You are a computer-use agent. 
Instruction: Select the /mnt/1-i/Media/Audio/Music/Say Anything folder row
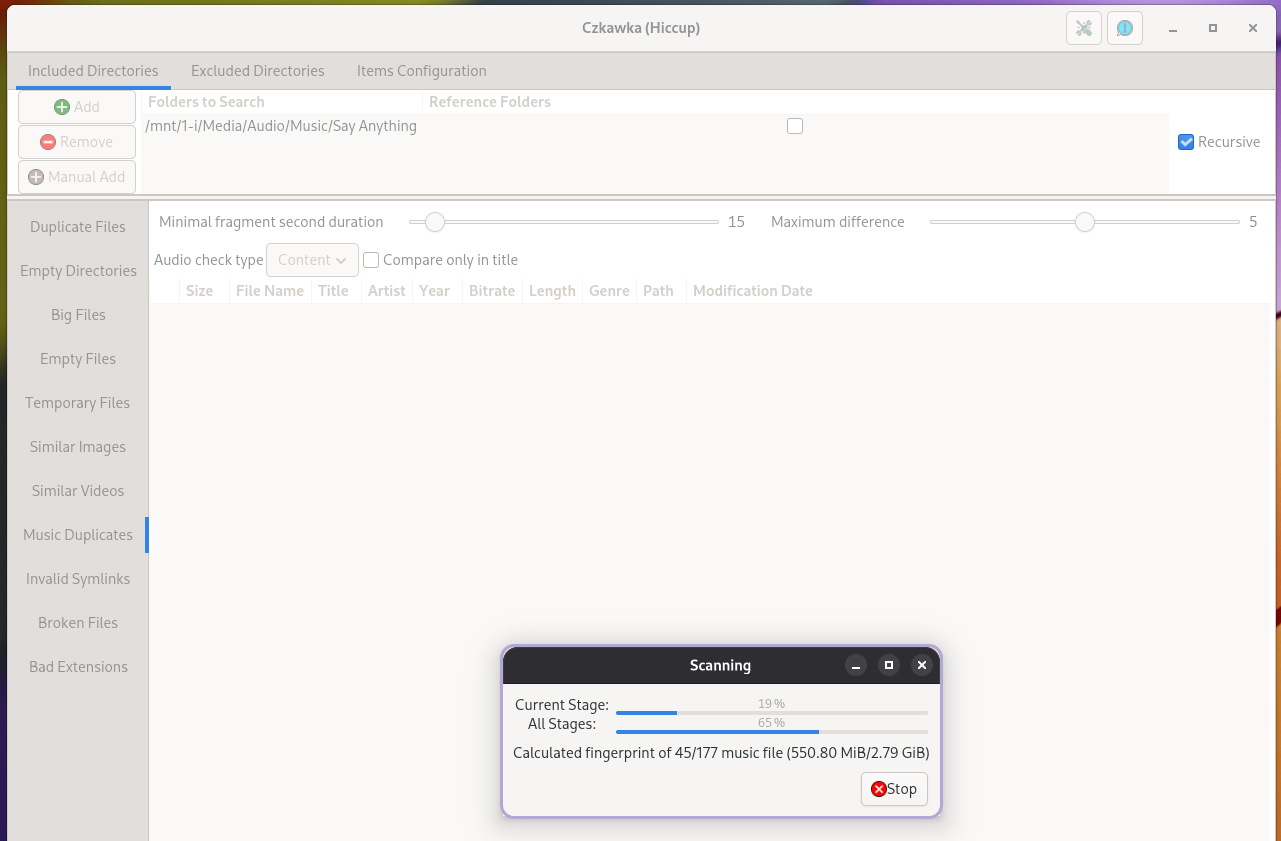655,126
